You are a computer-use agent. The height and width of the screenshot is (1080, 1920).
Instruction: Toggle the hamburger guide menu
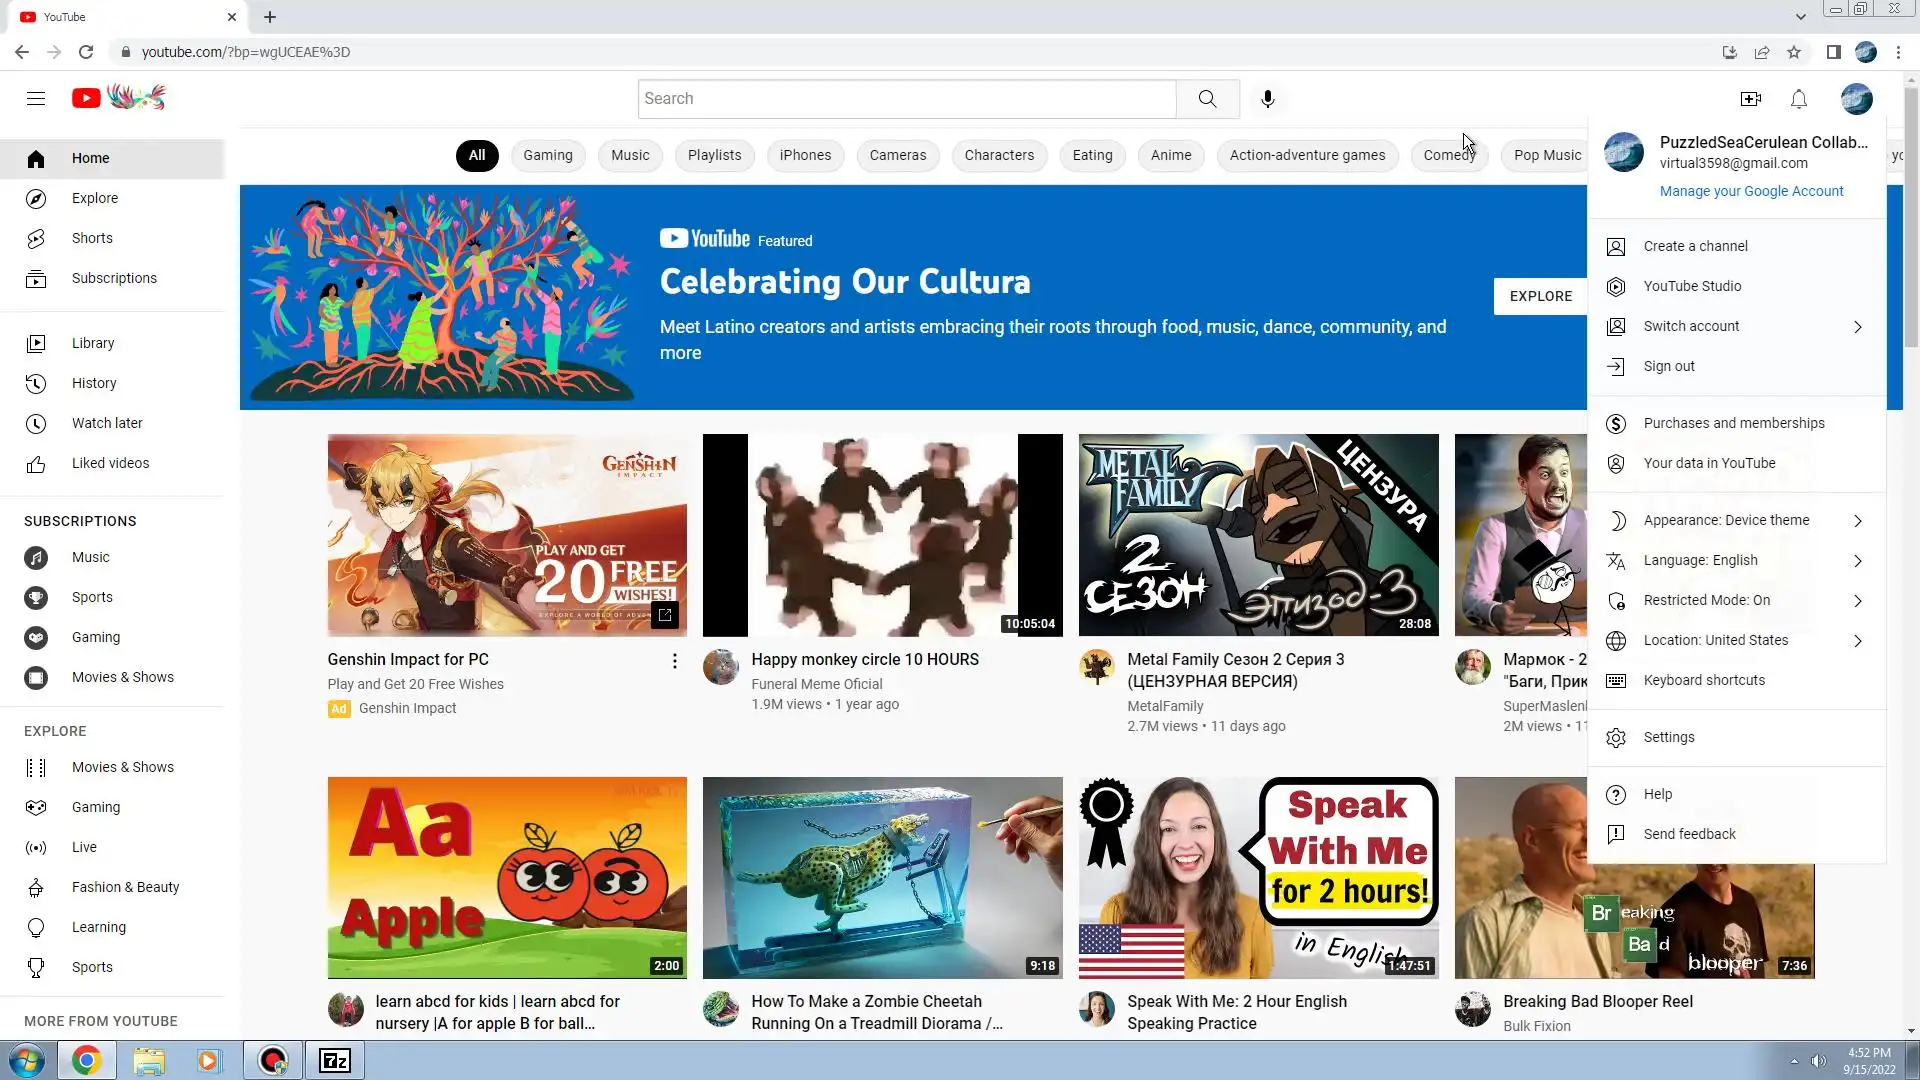[x=36, y=98]
